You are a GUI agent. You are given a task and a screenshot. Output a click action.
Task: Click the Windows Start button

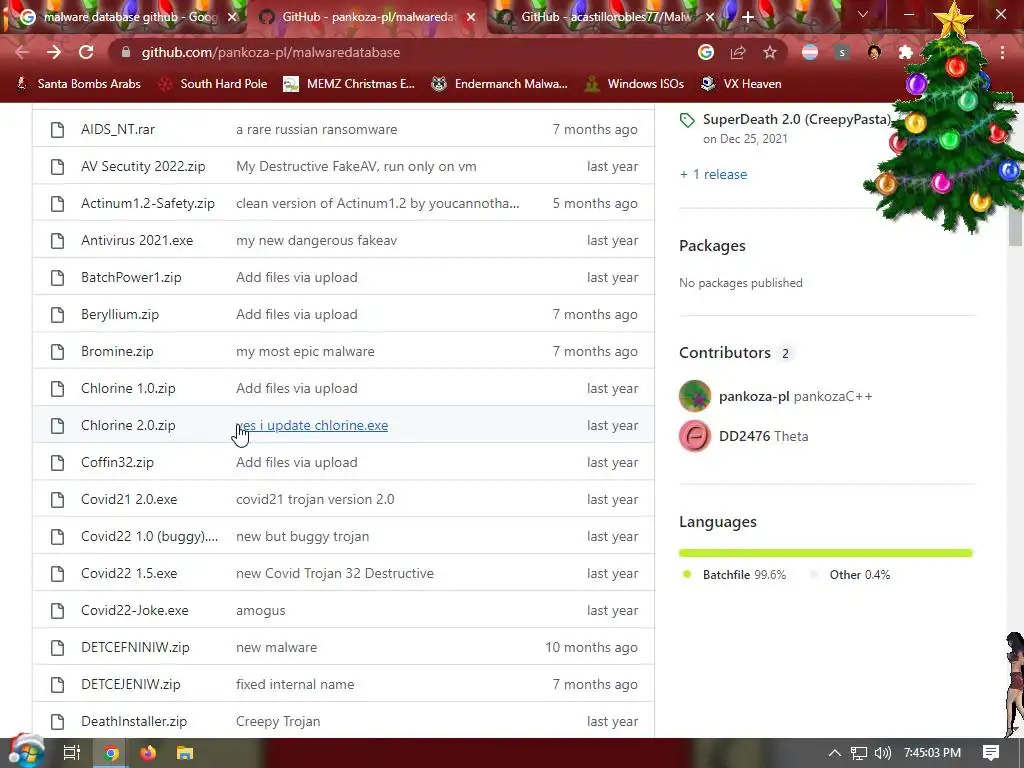[x=25, y=753]
